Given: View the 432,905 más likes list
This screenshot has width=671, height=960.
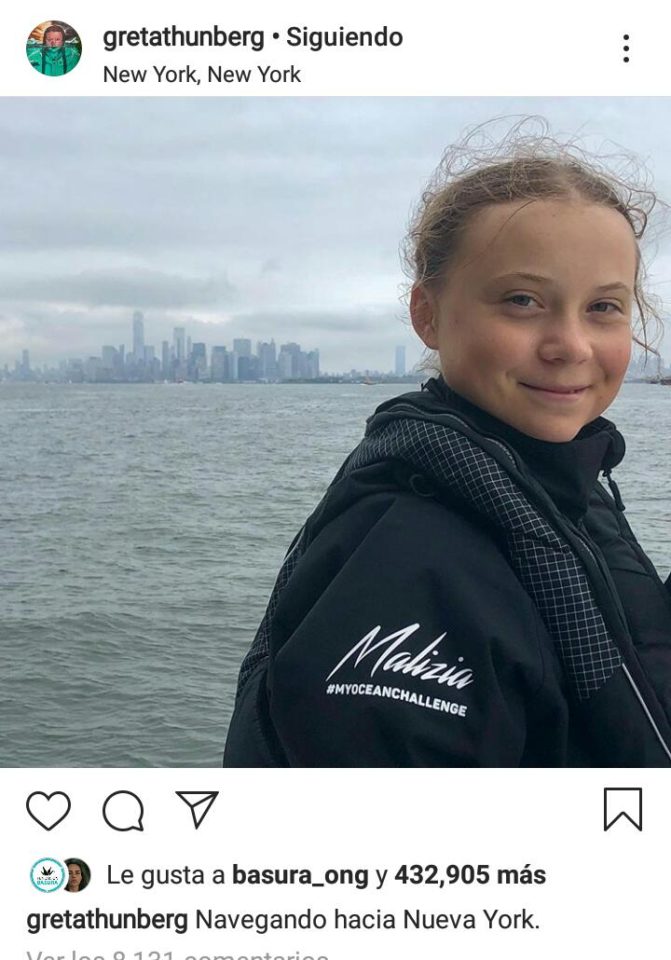Looking at the screenshot, I should coord(470,875).
